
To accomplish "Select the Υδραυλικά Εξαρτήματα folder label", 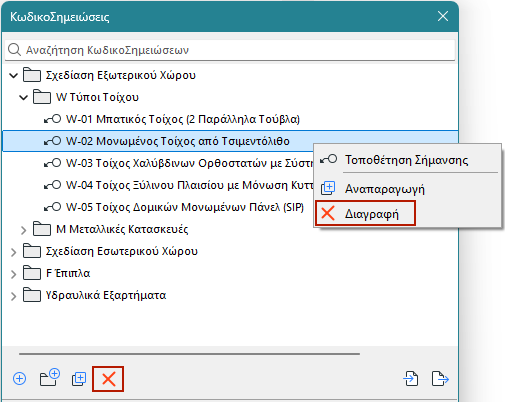I will (106, 295).
